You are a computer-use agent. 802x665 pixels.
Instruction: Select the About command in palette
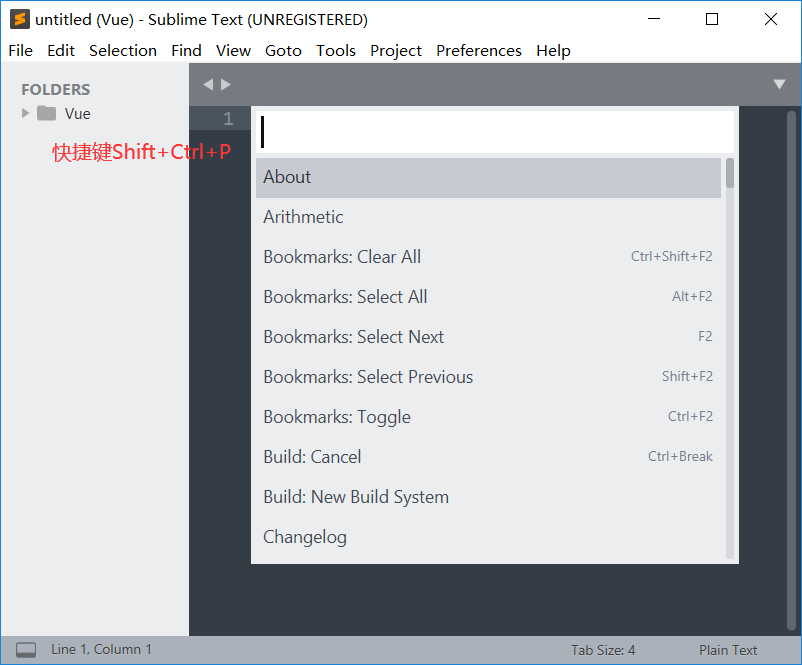pos(287,177)
